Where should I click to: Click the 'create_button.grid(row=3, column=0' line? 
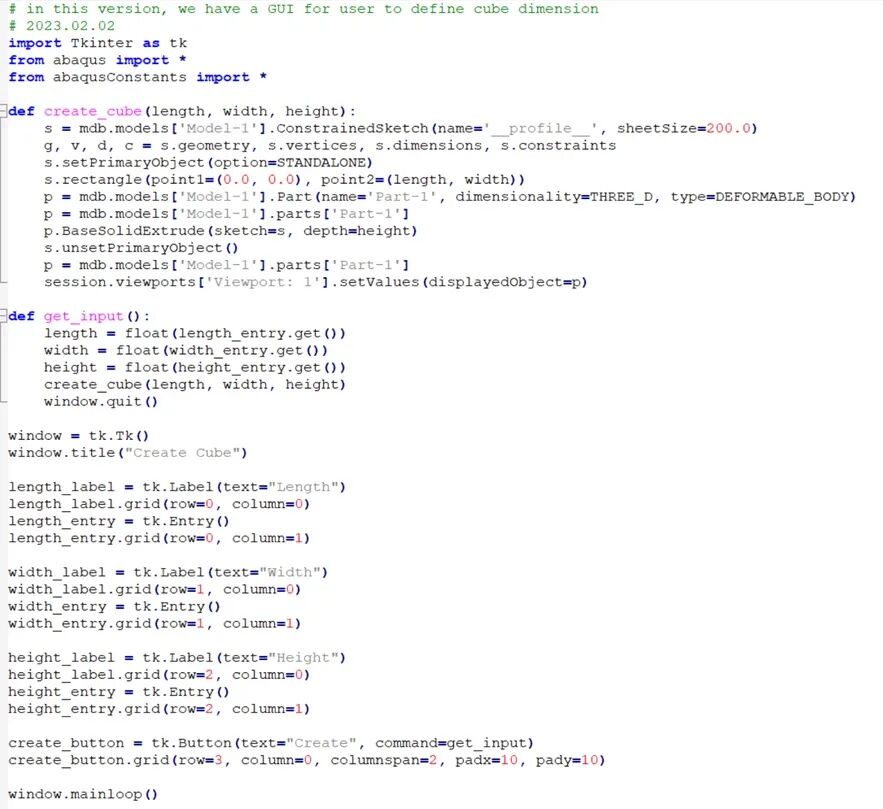pyautogui.click(x=307, y=760)
